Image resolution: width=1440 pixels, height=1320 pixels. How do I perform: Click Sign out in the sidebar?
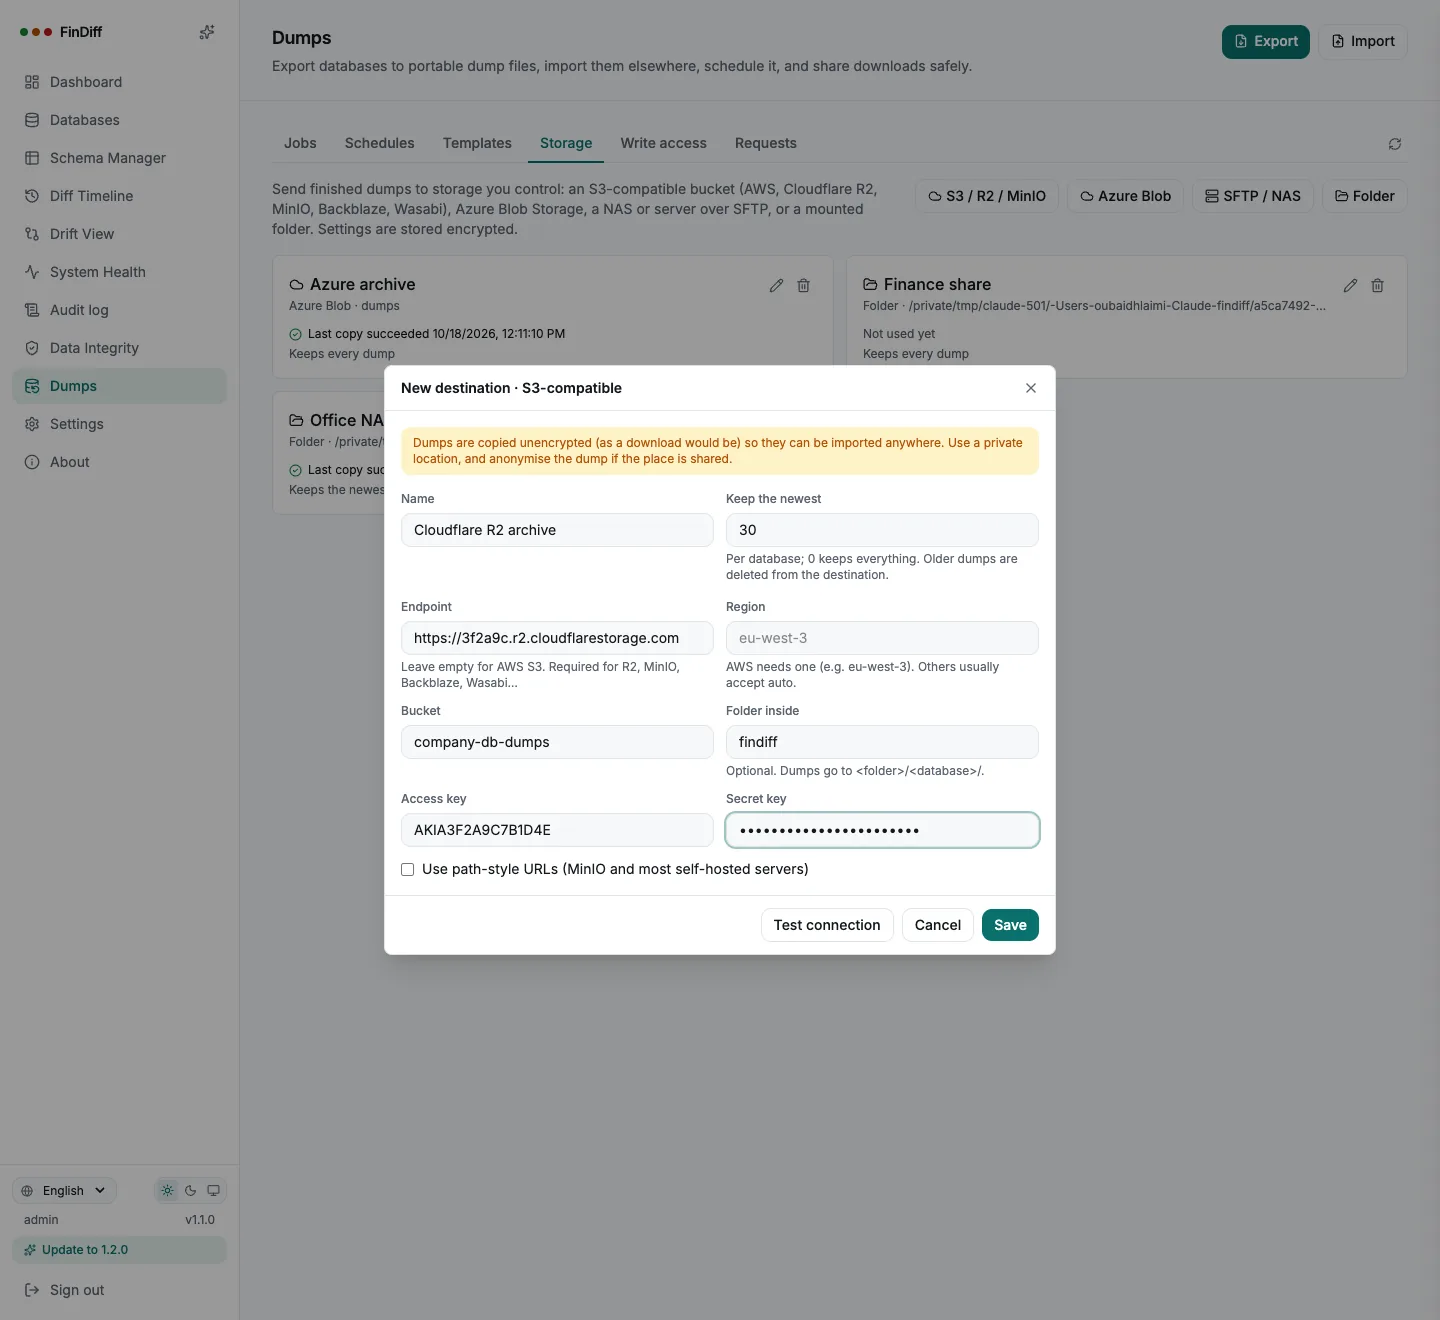[119, 1290]
